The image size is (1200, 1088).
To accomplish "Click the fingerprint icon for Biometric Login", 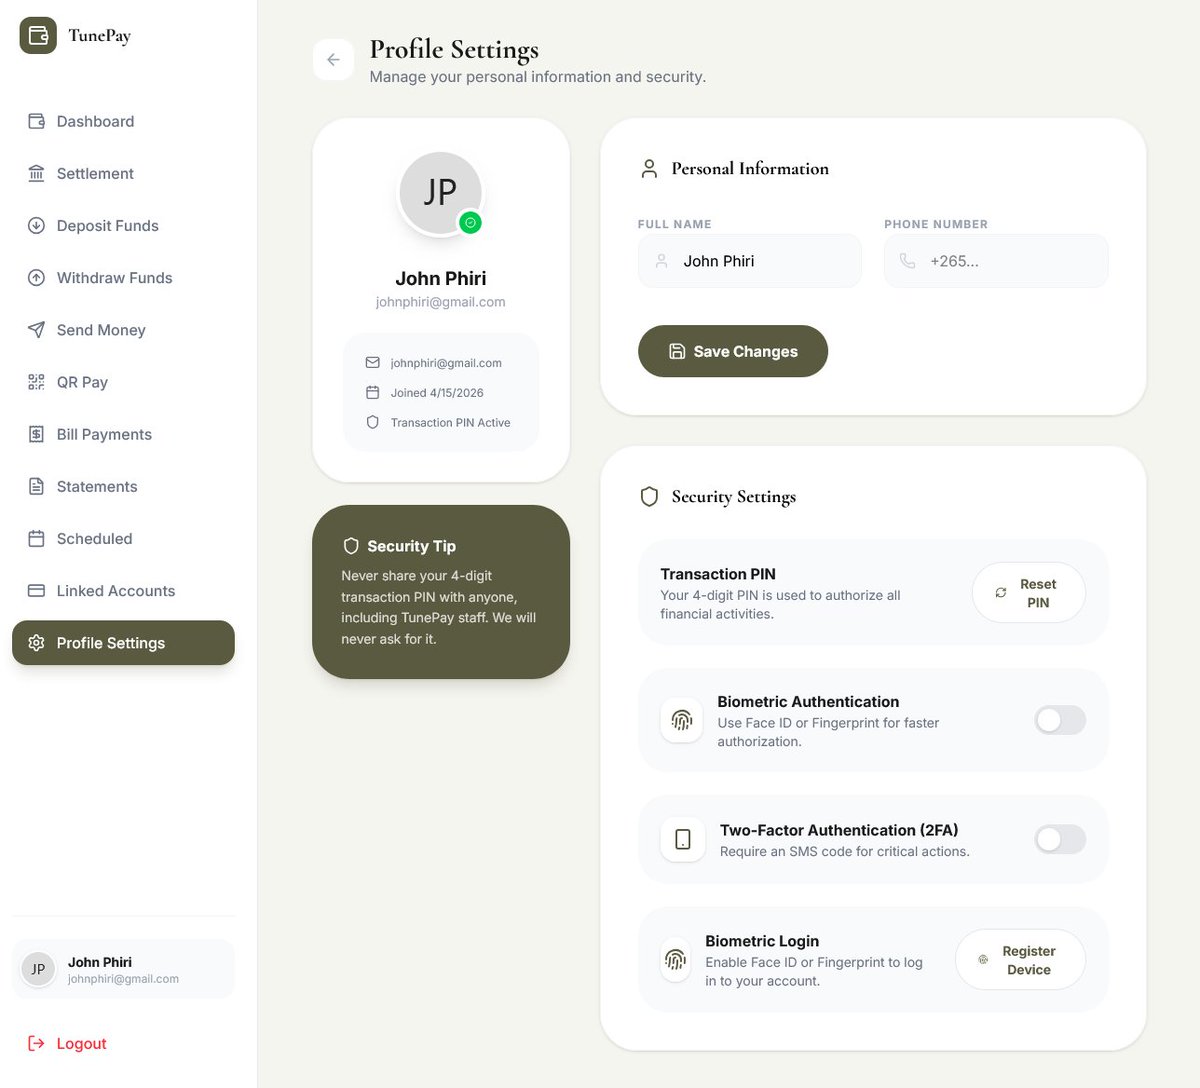I will 676,960.
